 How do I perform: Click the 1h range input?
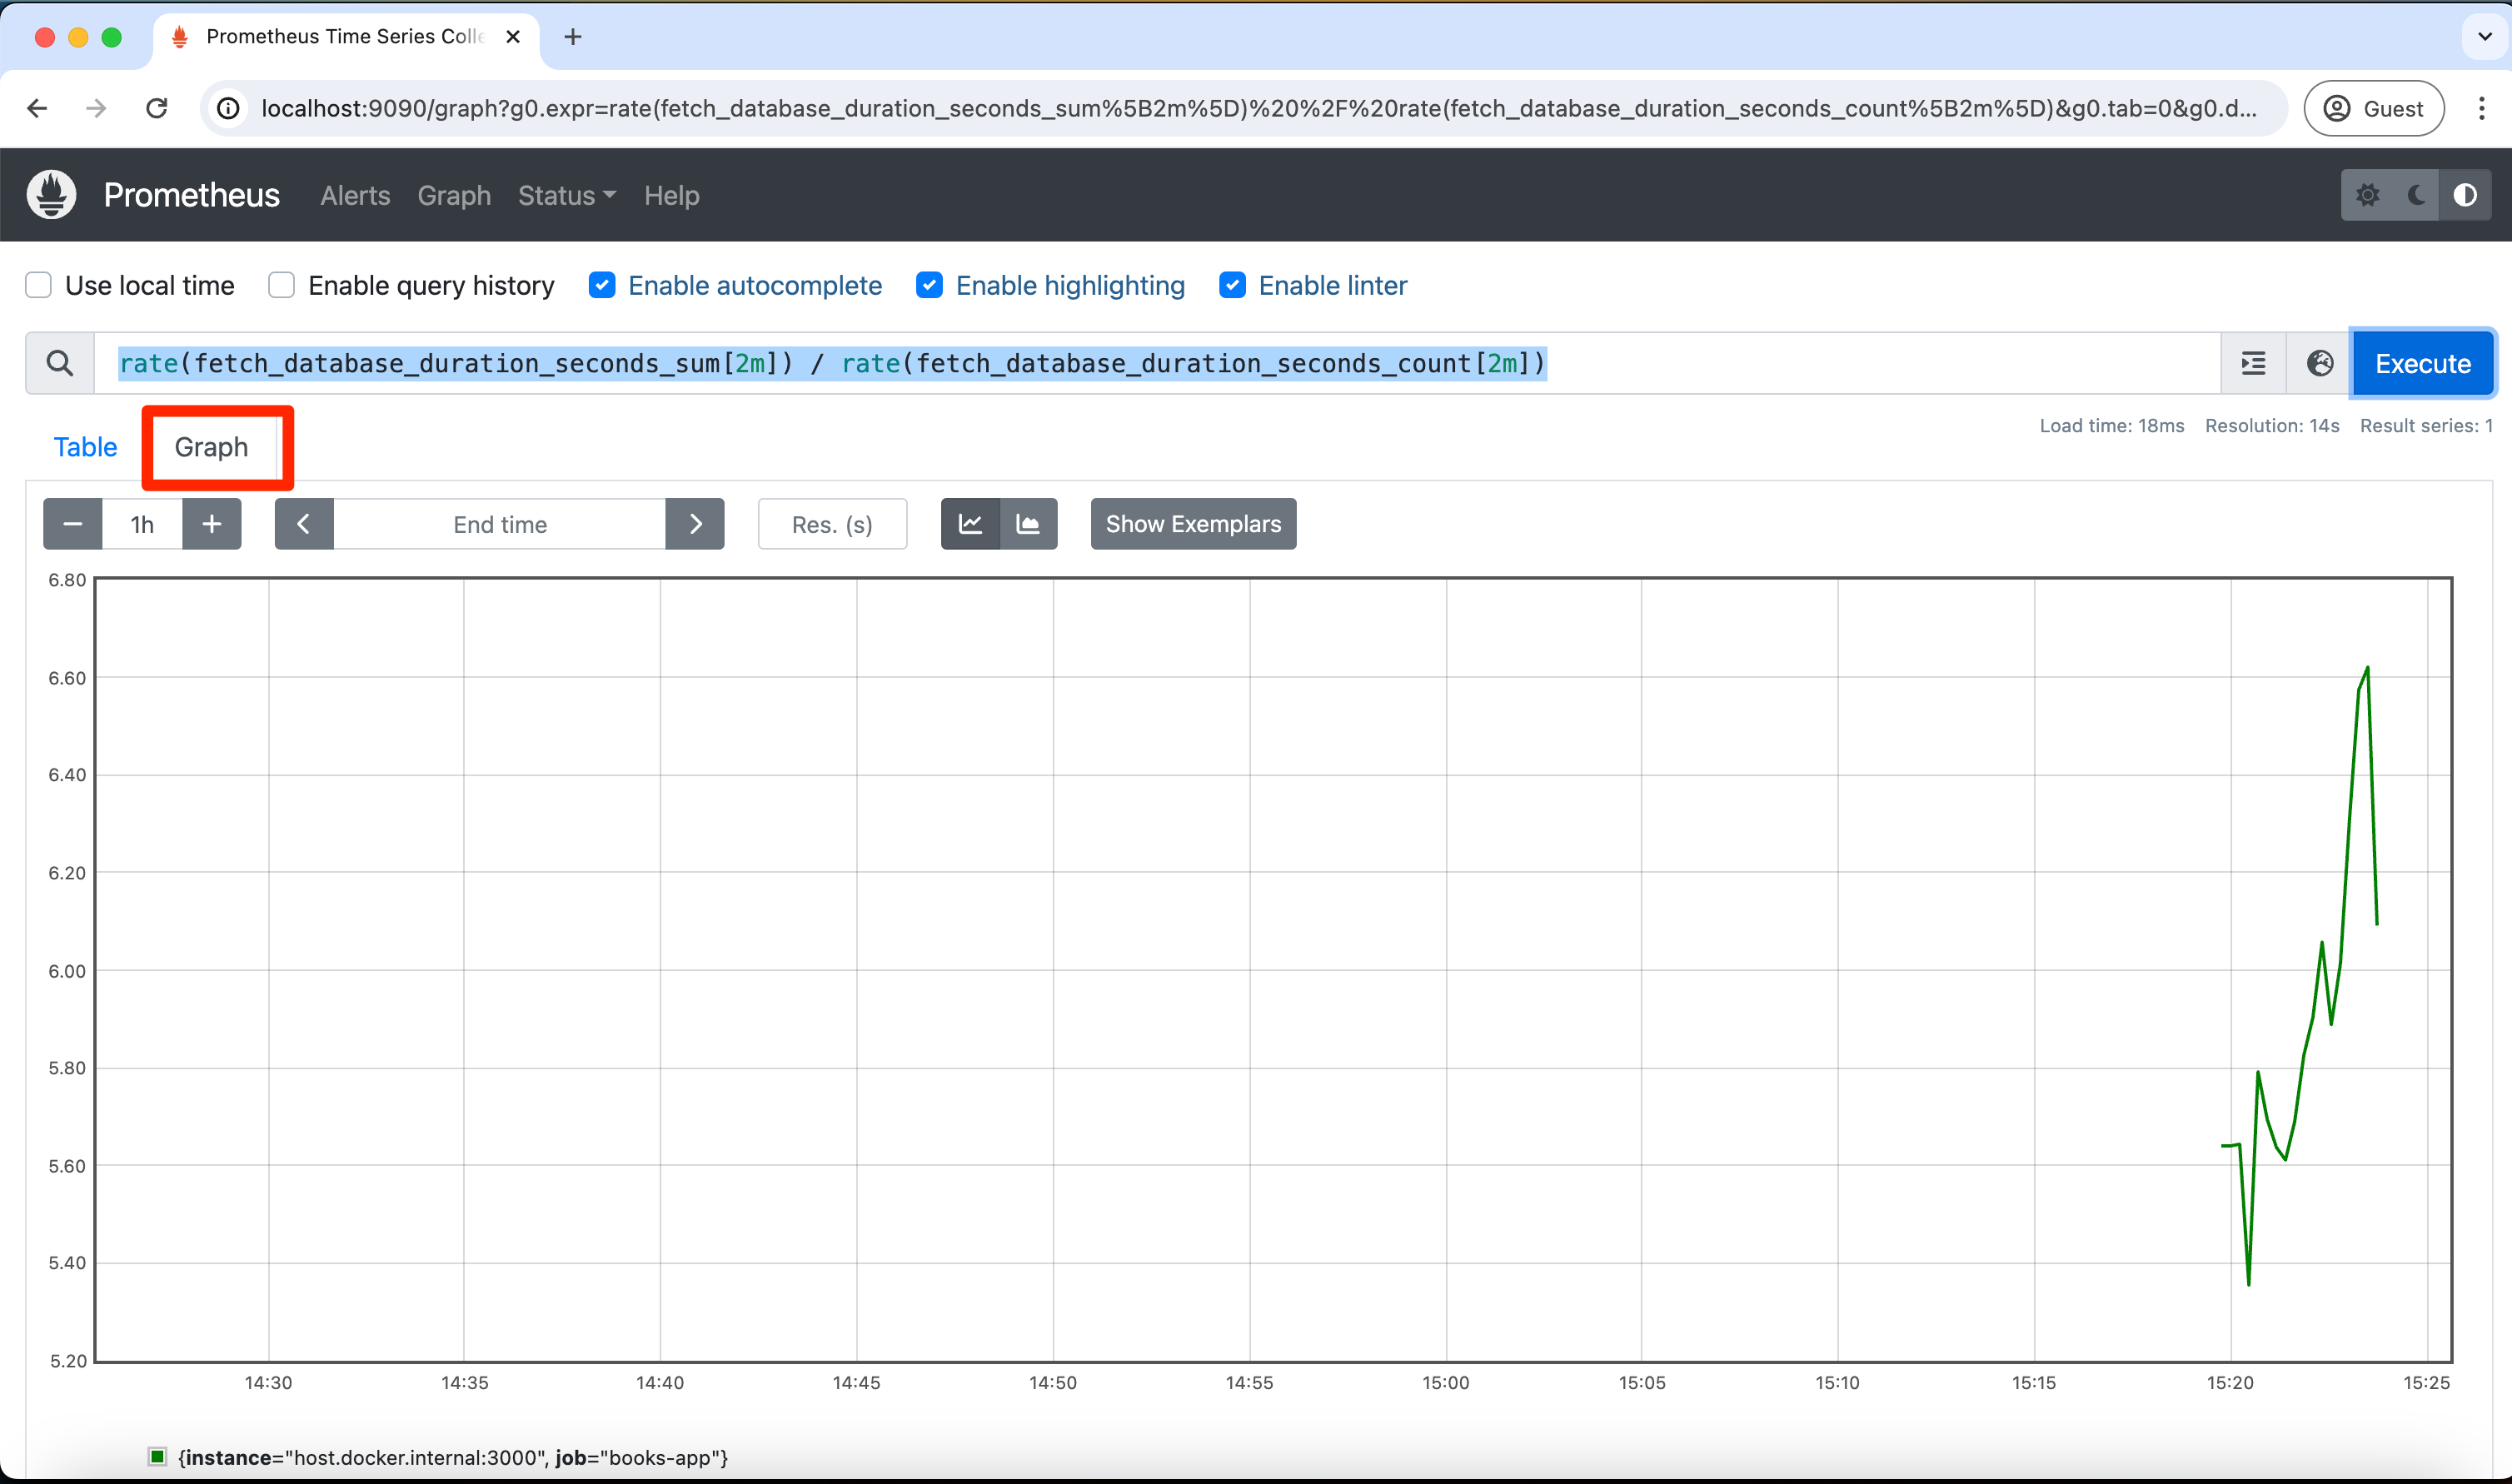[x=142, y=524]
